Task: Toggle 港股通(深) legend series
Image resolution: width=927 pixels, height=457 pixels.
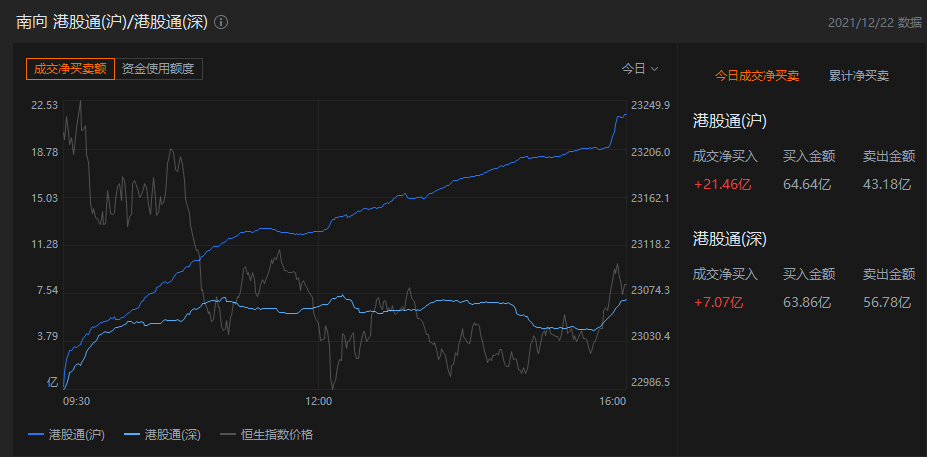Action: pyautogui.click(x=163, y=435)
